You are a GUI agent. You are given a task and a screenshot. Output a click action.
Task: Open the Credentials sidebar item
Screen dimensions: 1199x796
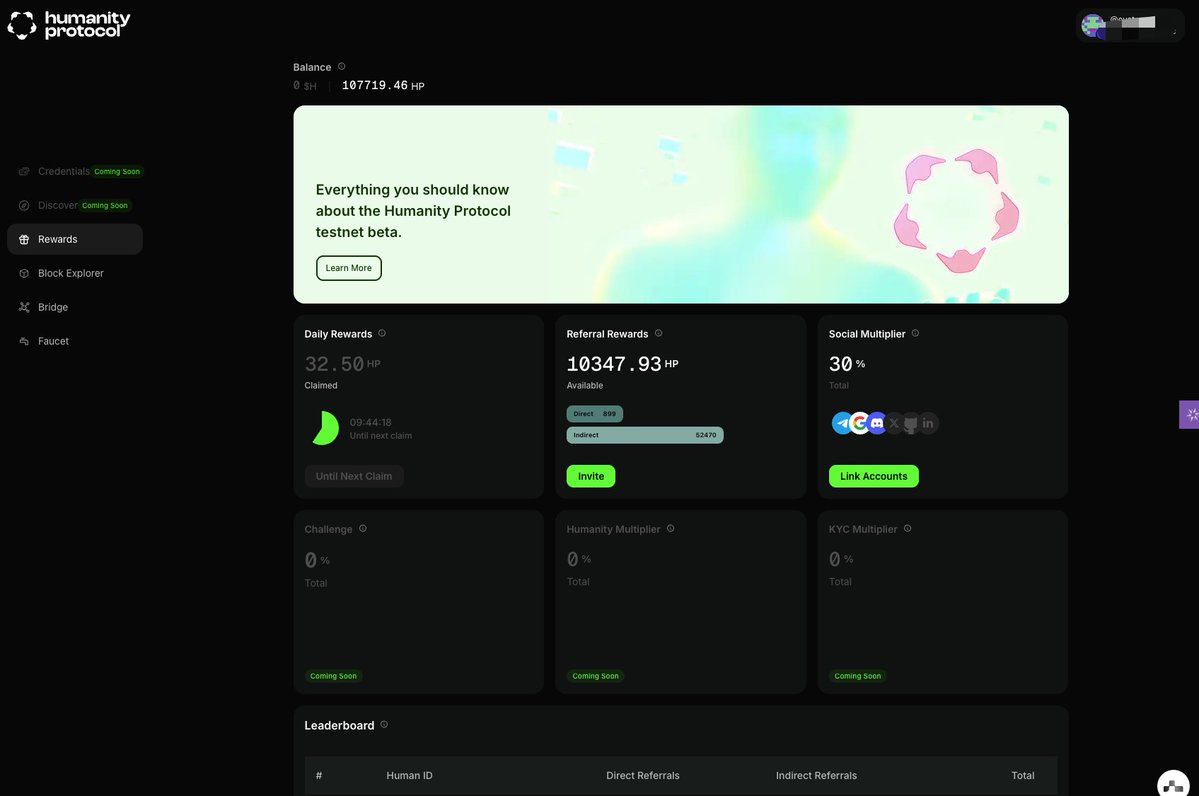(75, 171)
